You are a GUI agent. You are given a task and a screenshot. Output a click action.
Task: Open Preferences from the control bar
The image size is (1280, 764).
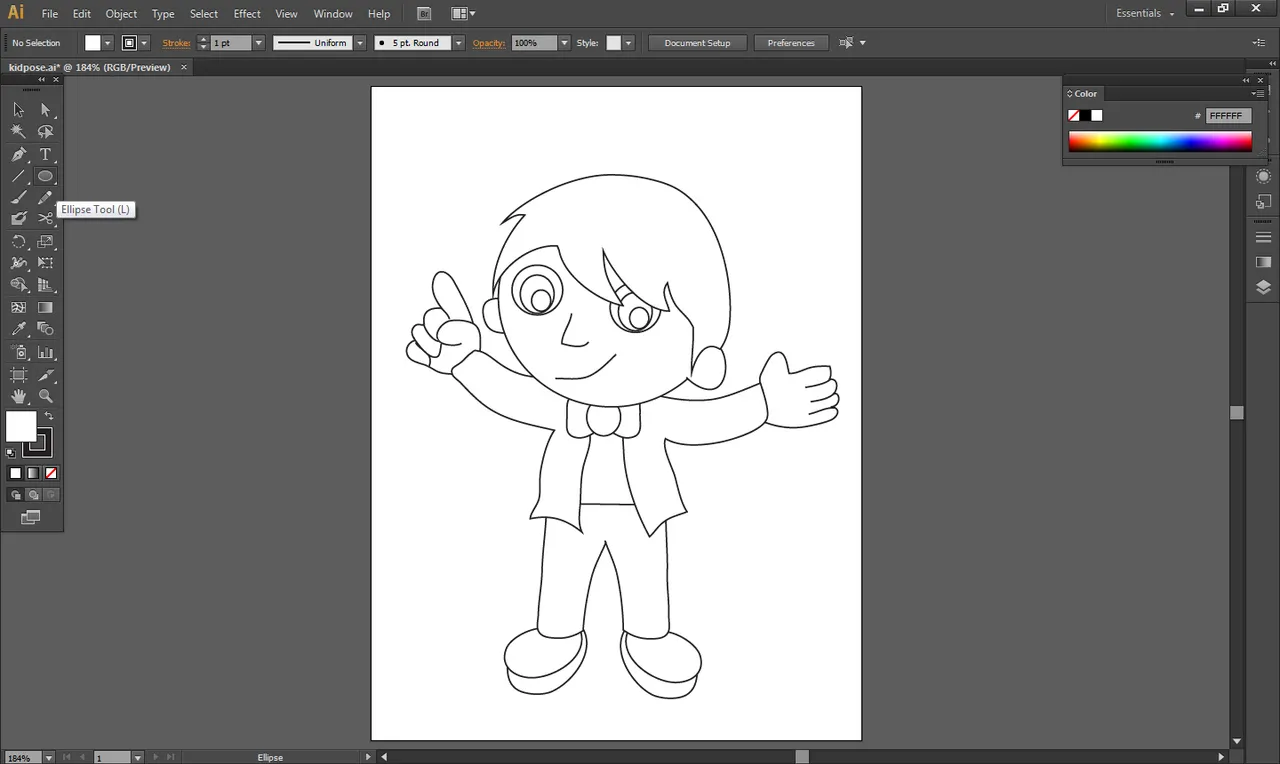791,43
